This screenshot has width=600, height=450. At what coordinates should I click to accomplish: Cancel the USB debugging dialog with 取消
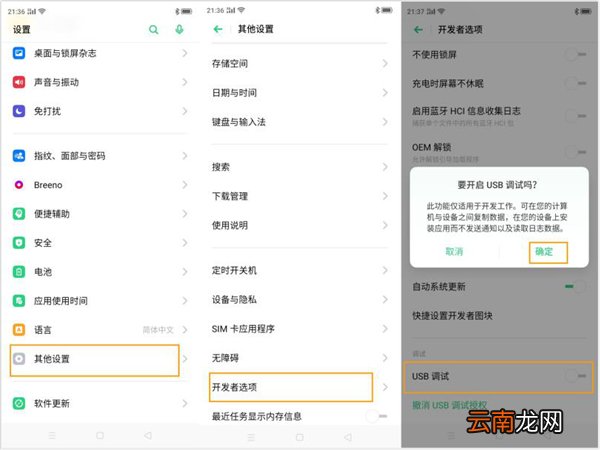tap(454, 251)
